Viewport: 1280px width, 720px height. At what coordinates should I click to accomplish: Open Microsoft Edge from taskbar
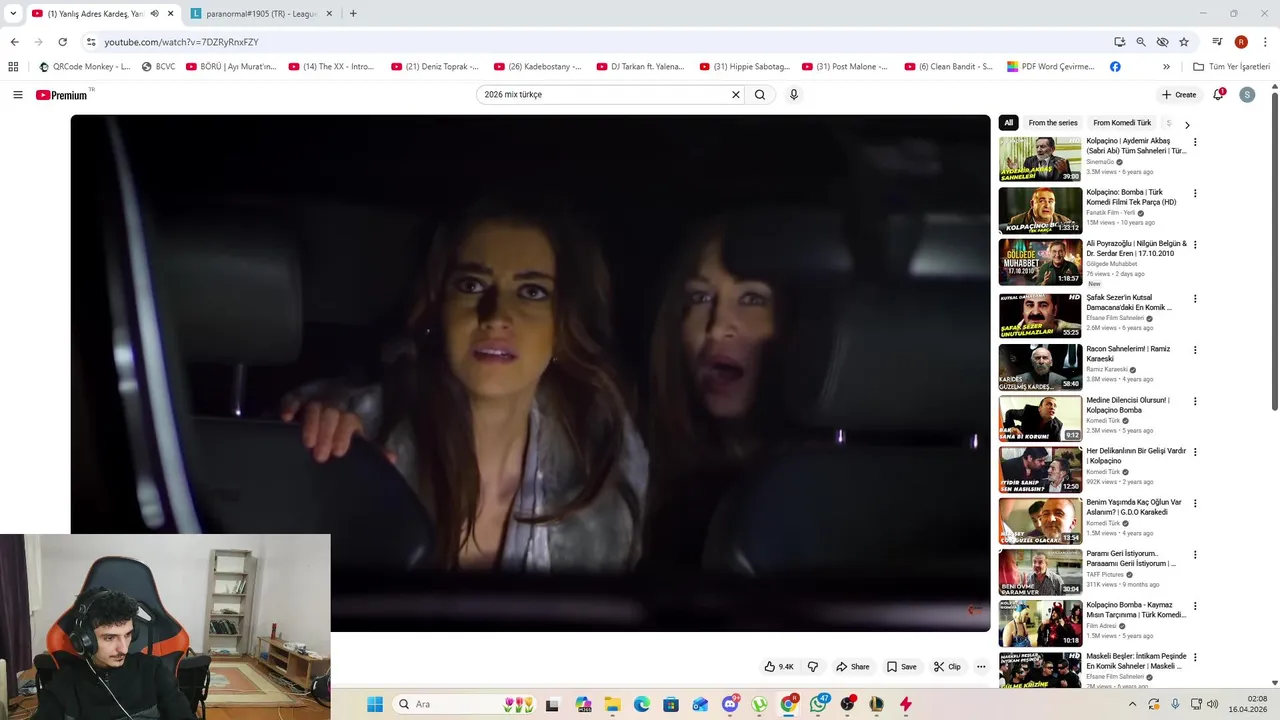coord(641,704)
